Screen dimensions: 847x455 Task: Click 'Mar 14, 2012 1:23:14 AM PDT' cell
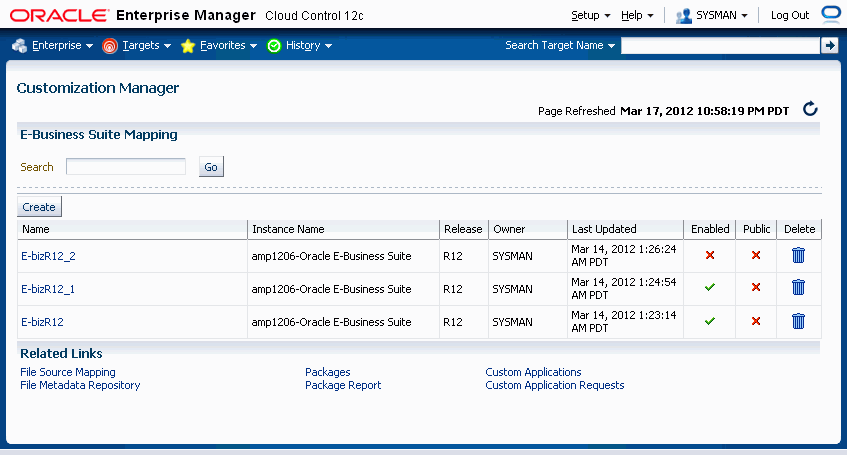pos(624,322)
